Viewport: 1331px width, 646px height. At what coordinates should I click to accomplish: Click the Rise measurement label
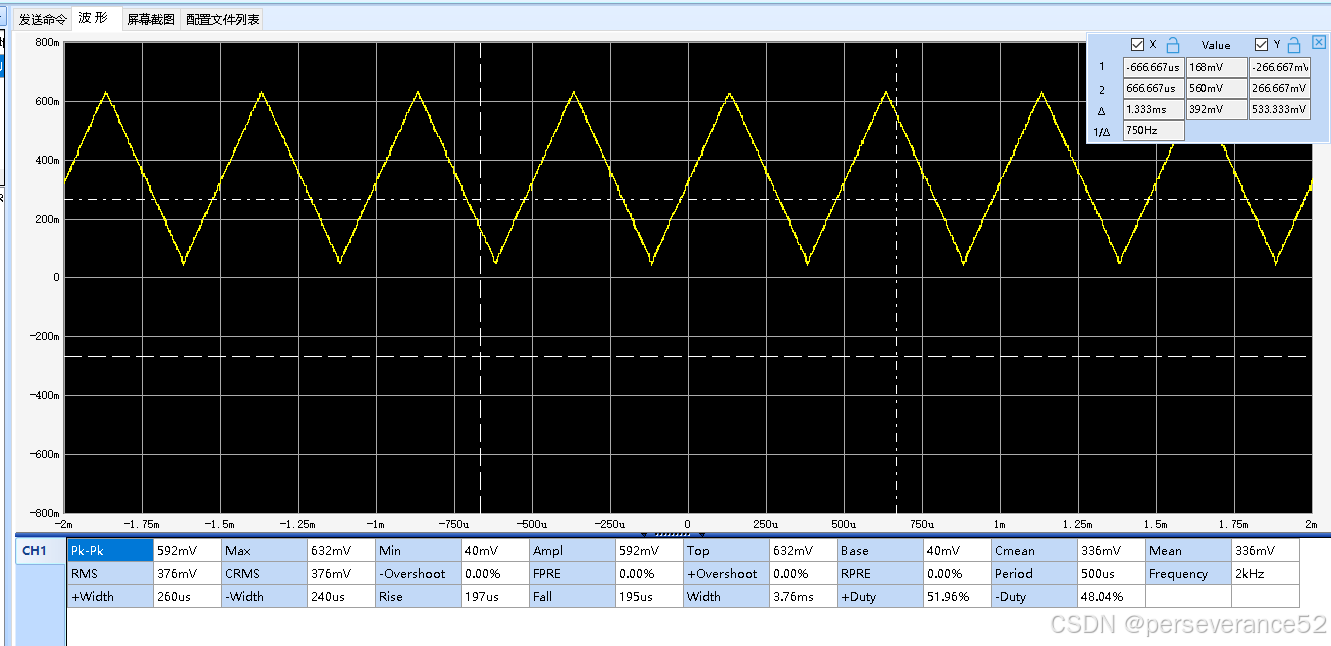point(419,597)
